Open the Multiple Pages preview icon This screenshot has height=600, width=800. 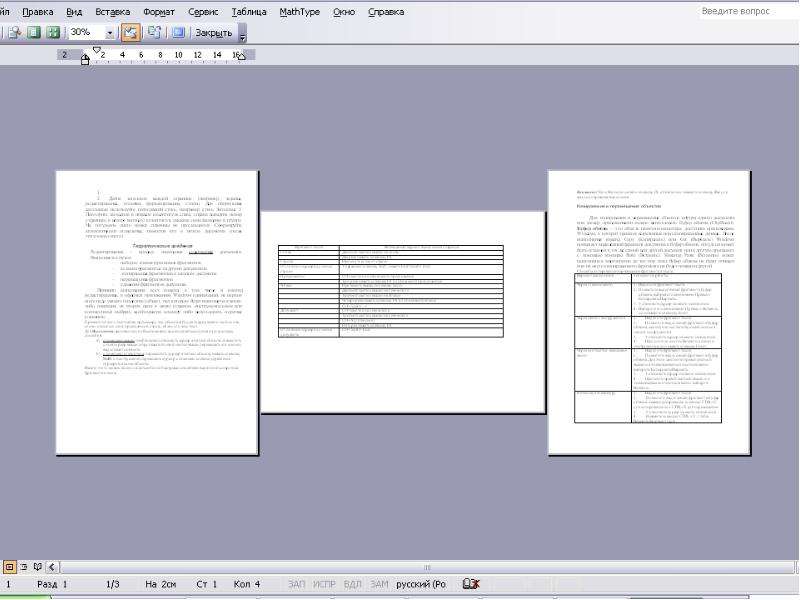pyautogui.click(x=53, y=33)
